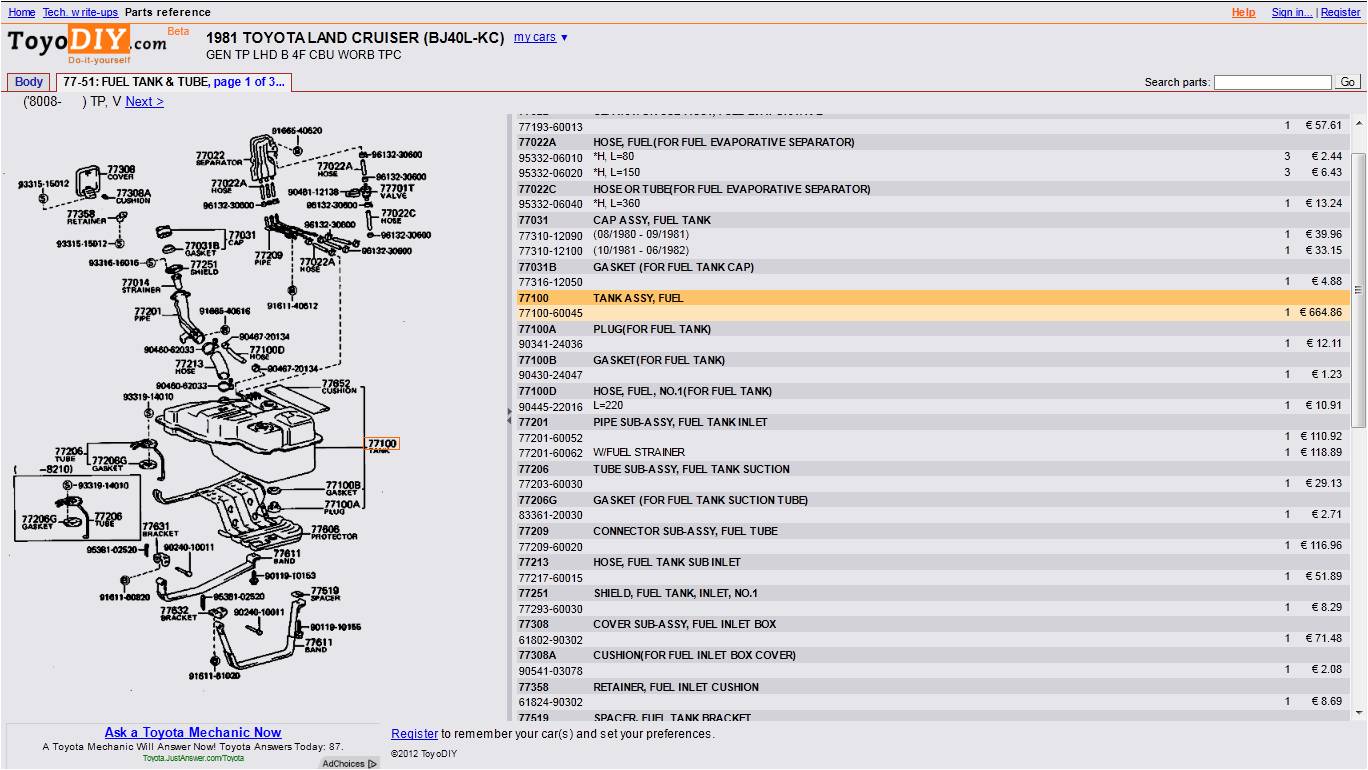
Task: Click the 77209 CONNECTOR SUB-ASSY heading
Action: point(933,531)
